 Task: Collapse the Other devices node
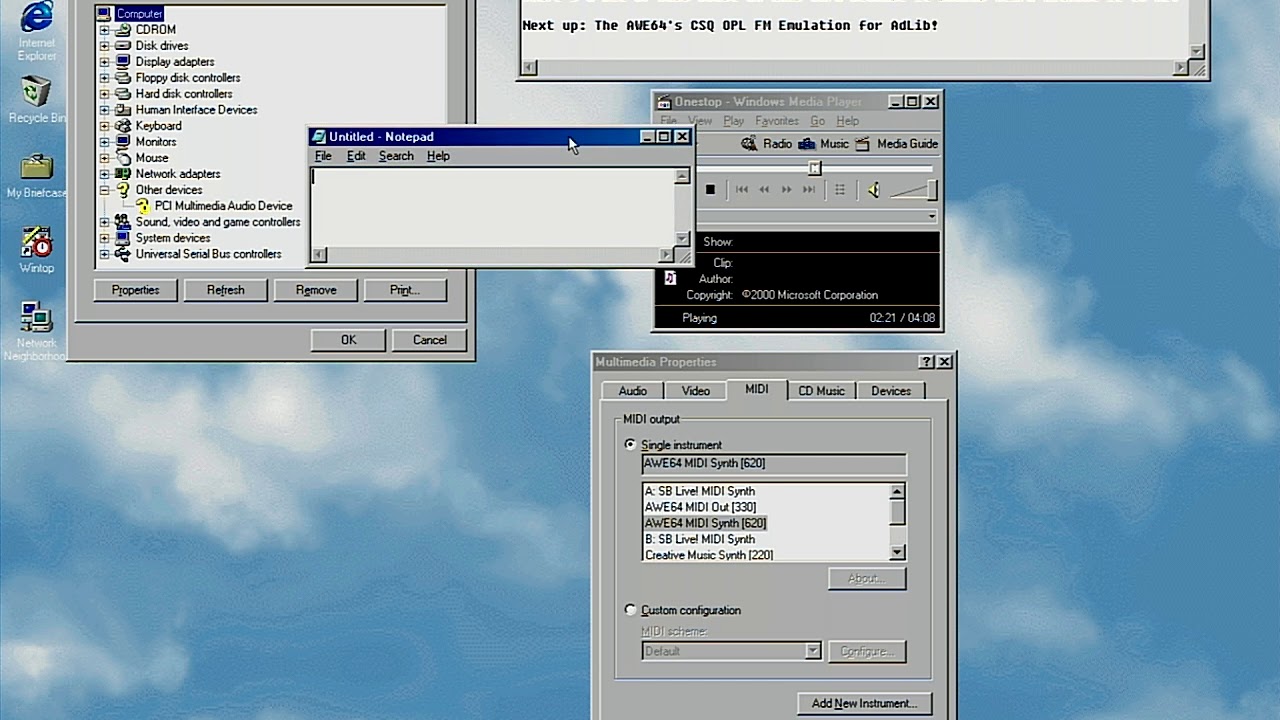coord(104,190)
